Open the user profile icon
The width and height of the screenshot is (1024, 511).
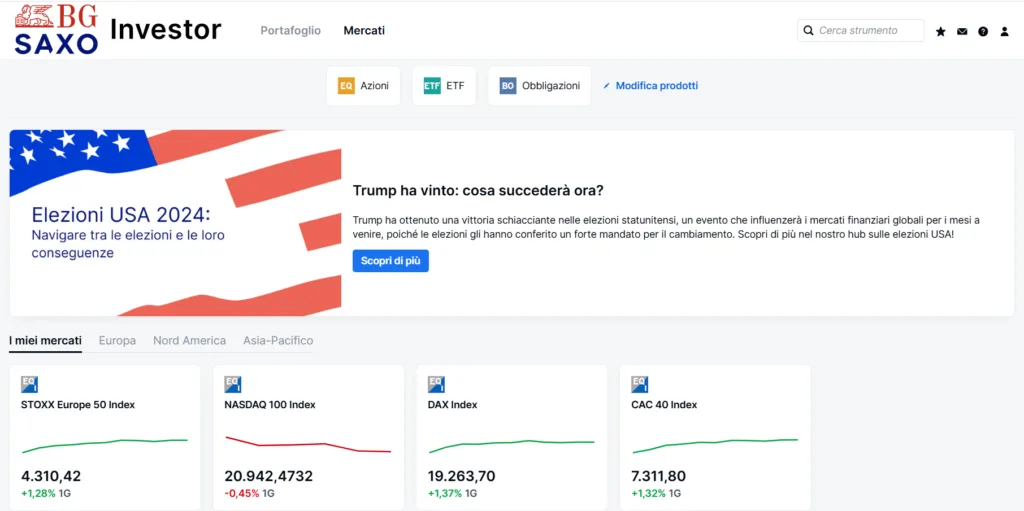point(1004,31)
